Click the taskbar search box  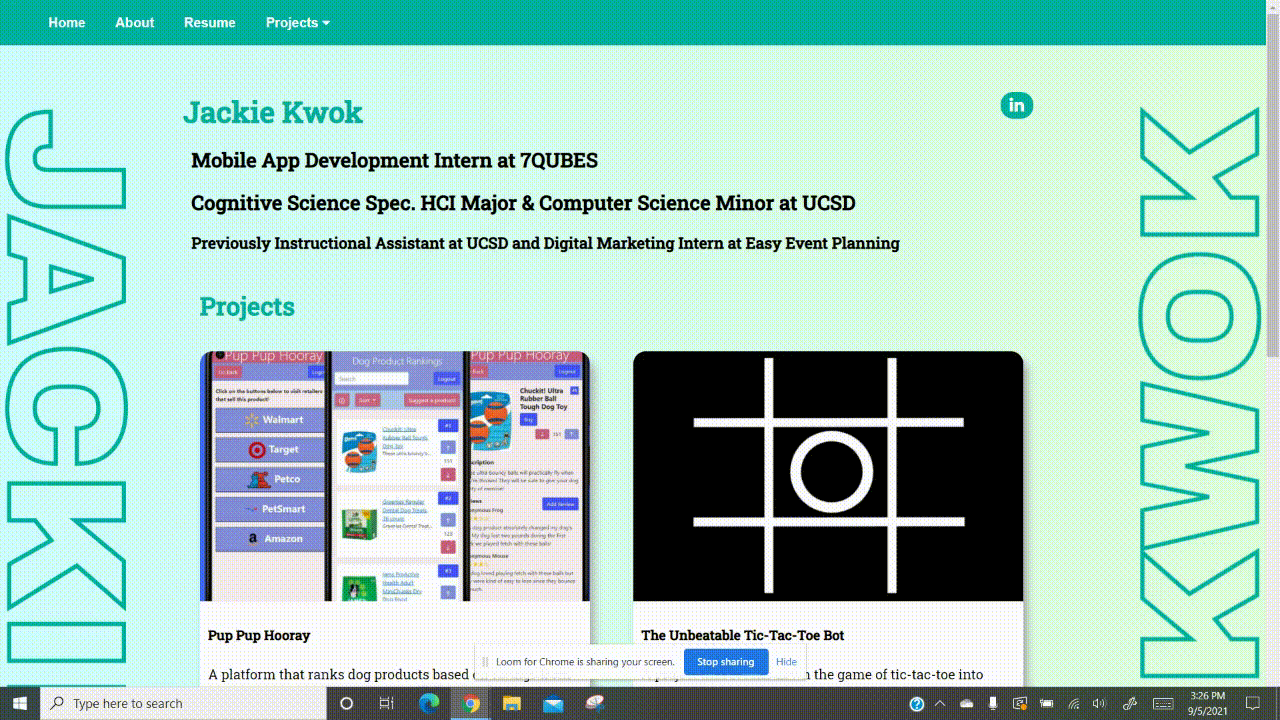tap(182, 703)
